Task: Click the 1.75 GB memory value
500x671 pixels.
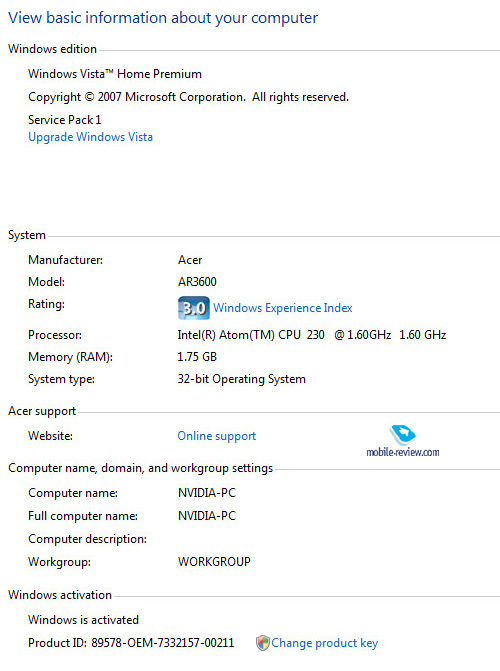Action: point(197,356)
